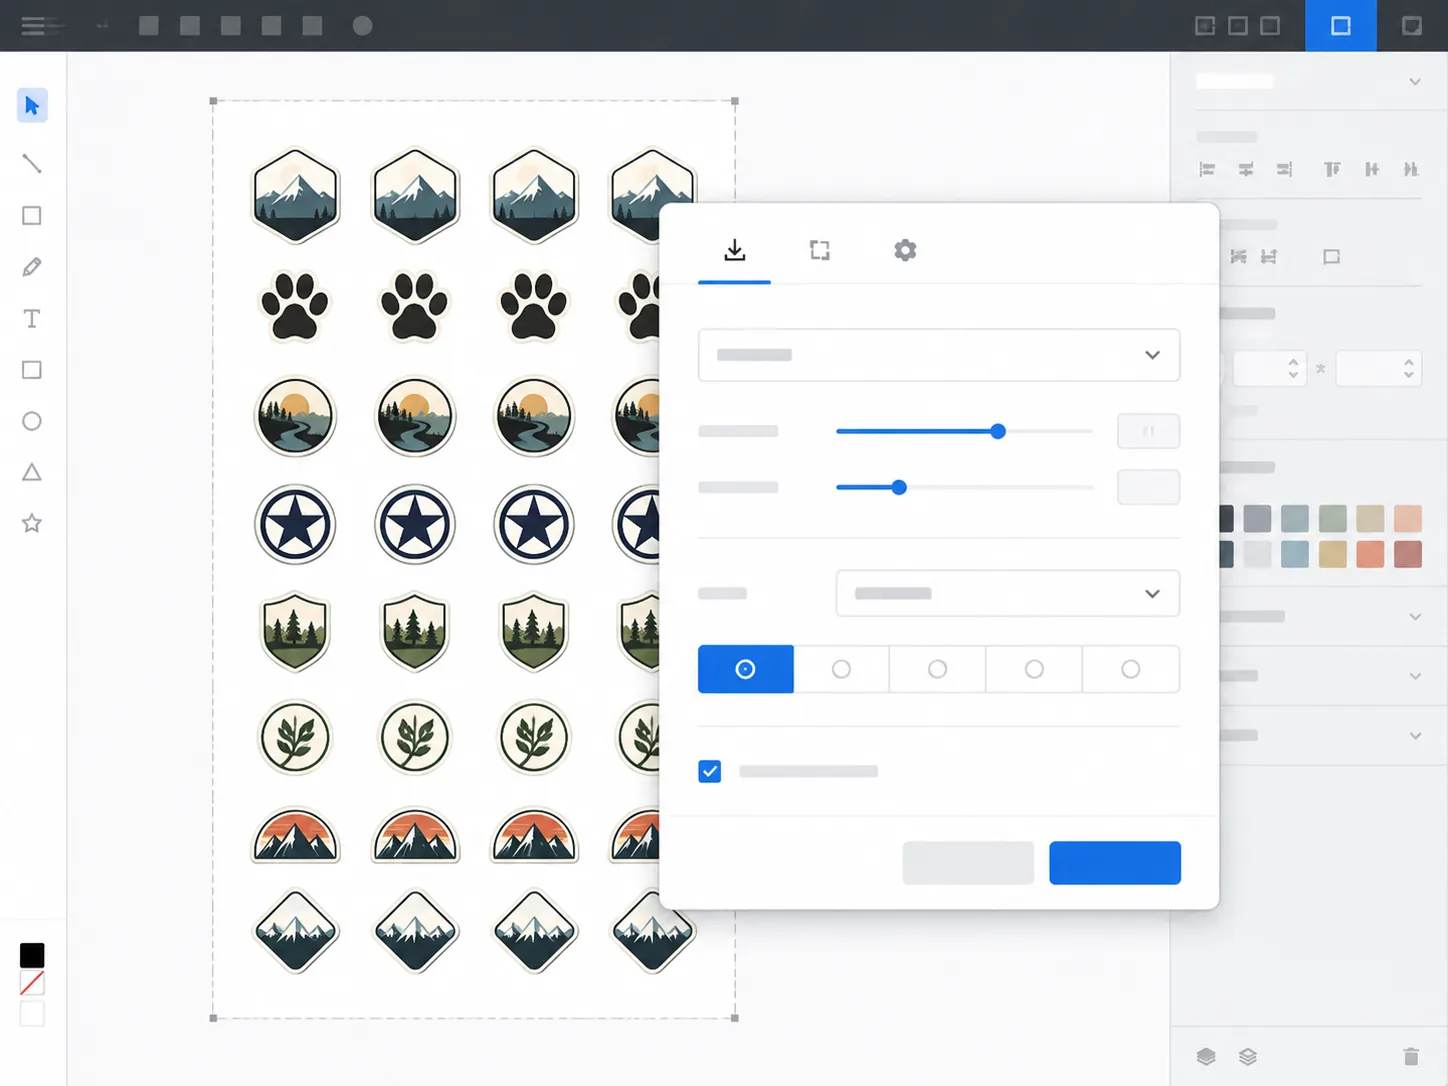
Task: Choose the fourth segmented radio option
Action: coord(1034,669)
